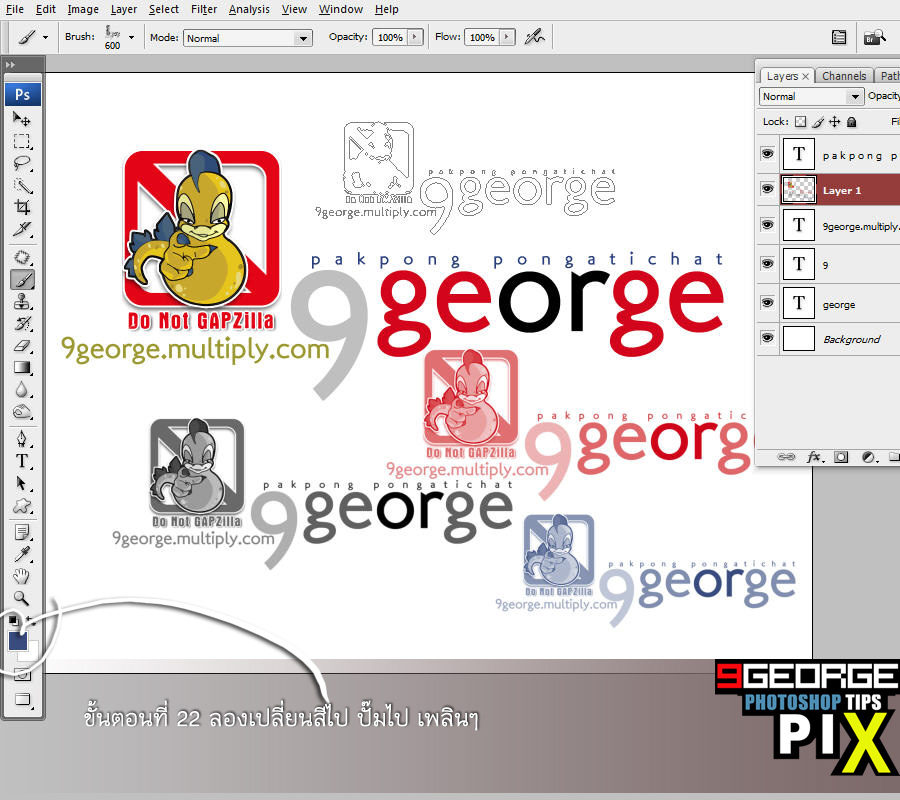
Task: Select the History Brush tool
Action: point(22,324)
